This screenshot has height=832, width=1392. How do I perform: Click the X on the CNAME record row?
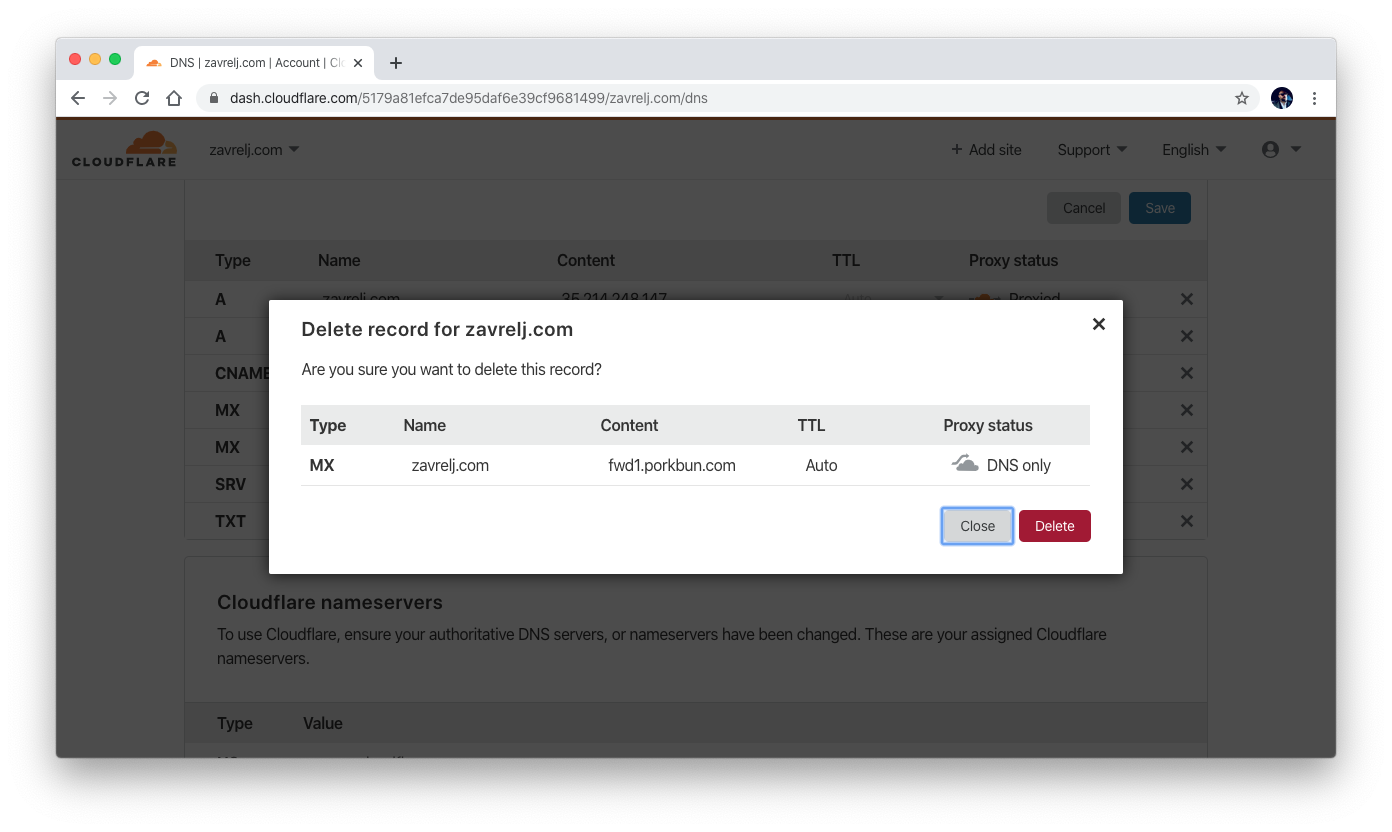[1187, 373]
